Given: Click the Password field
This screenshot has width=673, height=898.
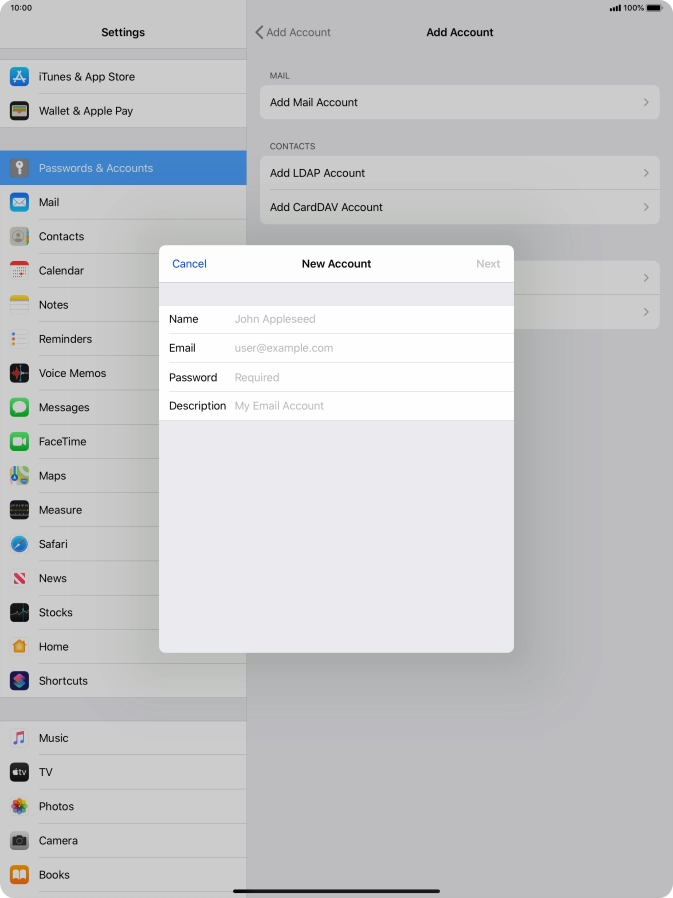Looking at the screenshot, I should (x=370, y=378).
